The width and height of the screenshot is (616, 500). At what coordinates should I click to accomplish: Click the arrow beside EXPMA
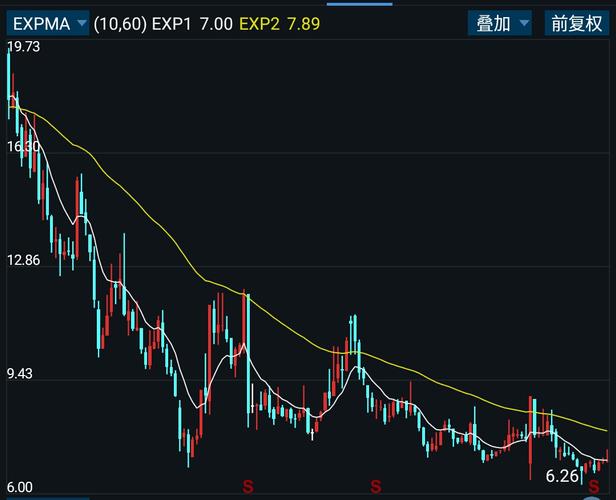point(82,23)
